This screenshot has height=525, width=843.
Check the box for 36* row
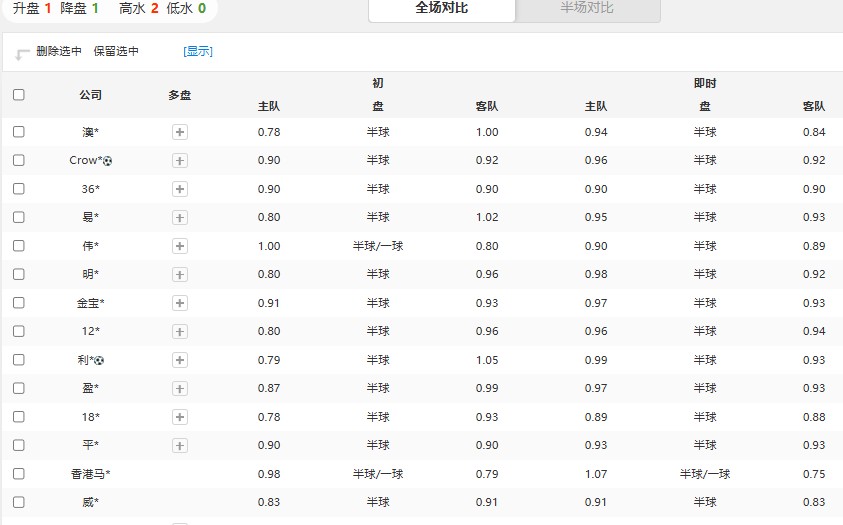point(19,189)
